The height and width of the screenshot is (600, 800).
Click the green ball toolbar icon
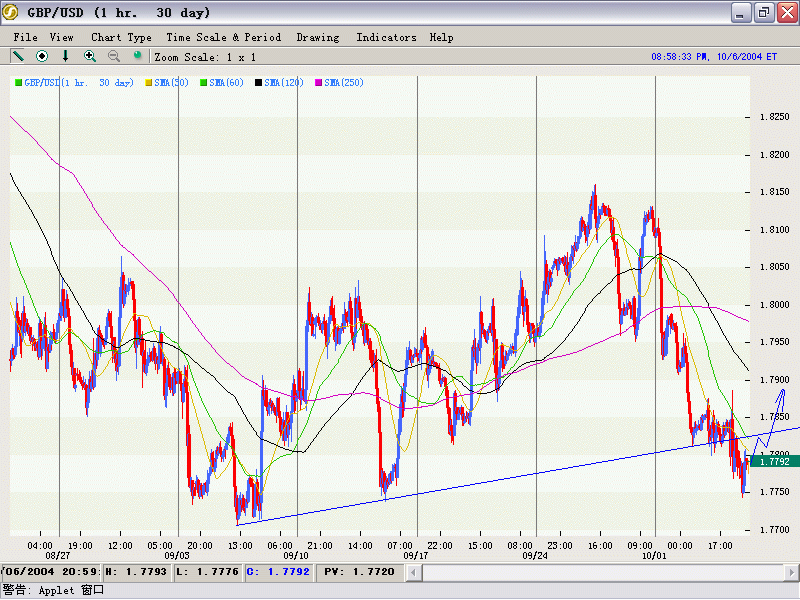[138, 57]
